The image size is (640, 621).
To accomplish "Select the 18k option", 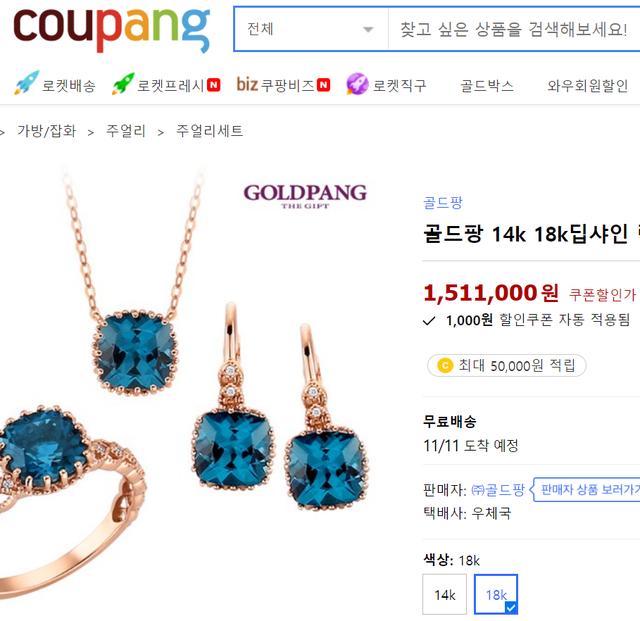I will [x=496, y=594].
